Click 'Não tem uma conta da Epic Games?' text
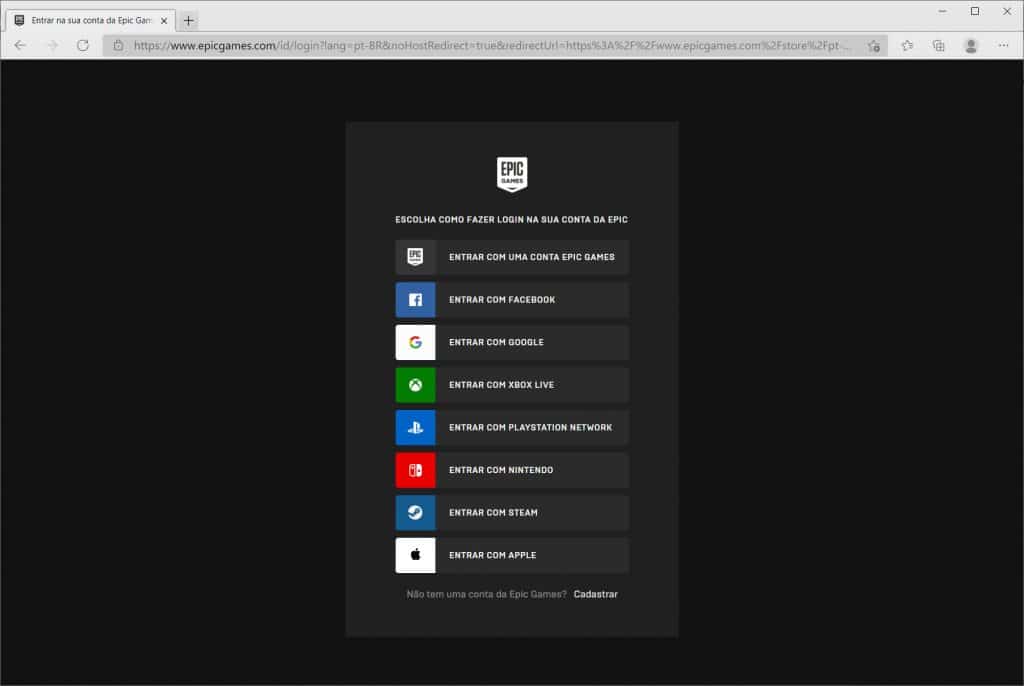The width and height of the screenshot is (1024, 686). point(487,594)
